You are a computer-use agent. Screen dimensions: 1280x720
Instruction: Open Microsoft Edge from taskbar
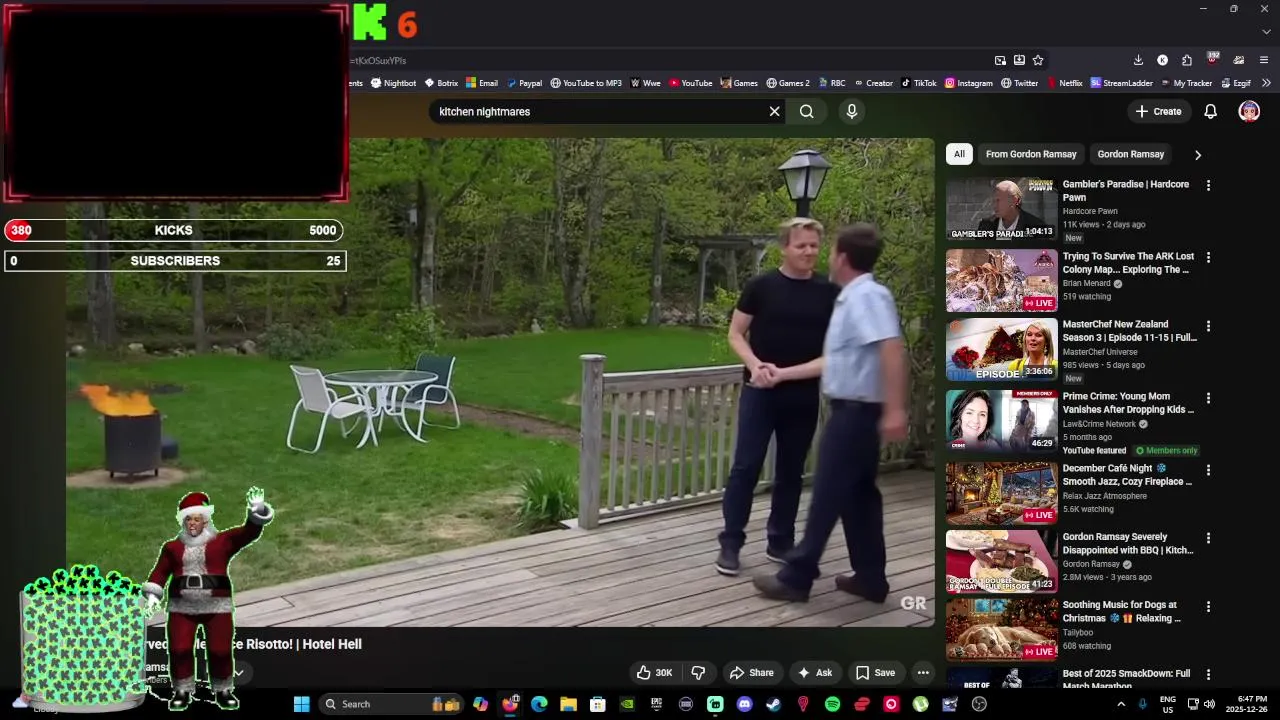coord(539,704)
